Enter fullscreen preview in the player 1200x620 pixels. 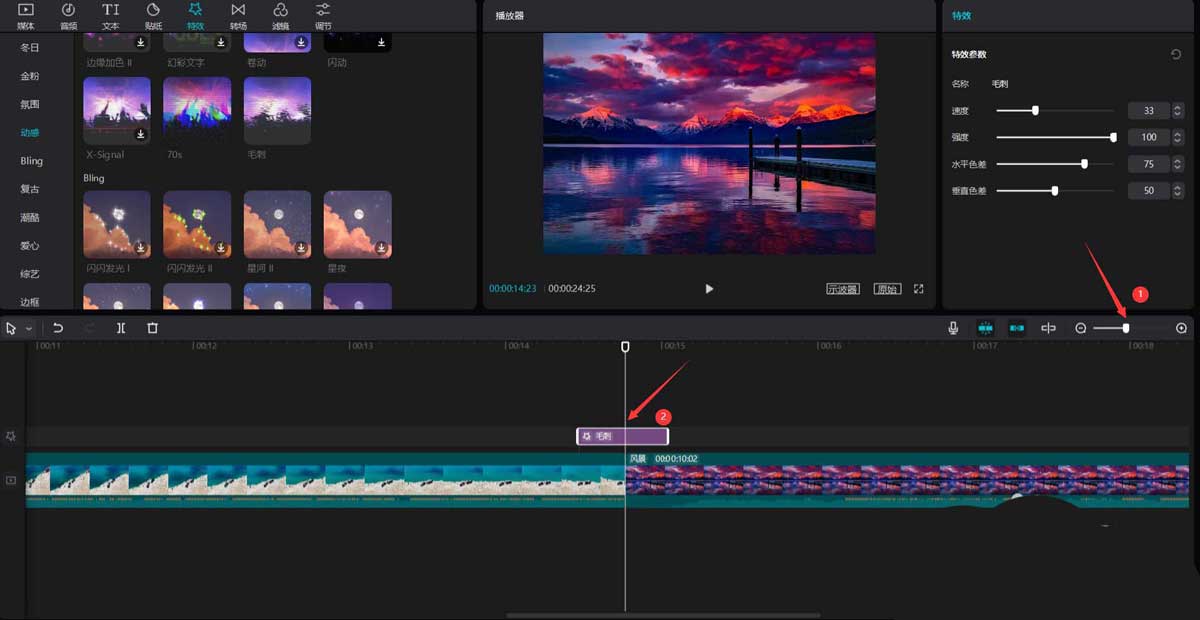click(918, 289)
